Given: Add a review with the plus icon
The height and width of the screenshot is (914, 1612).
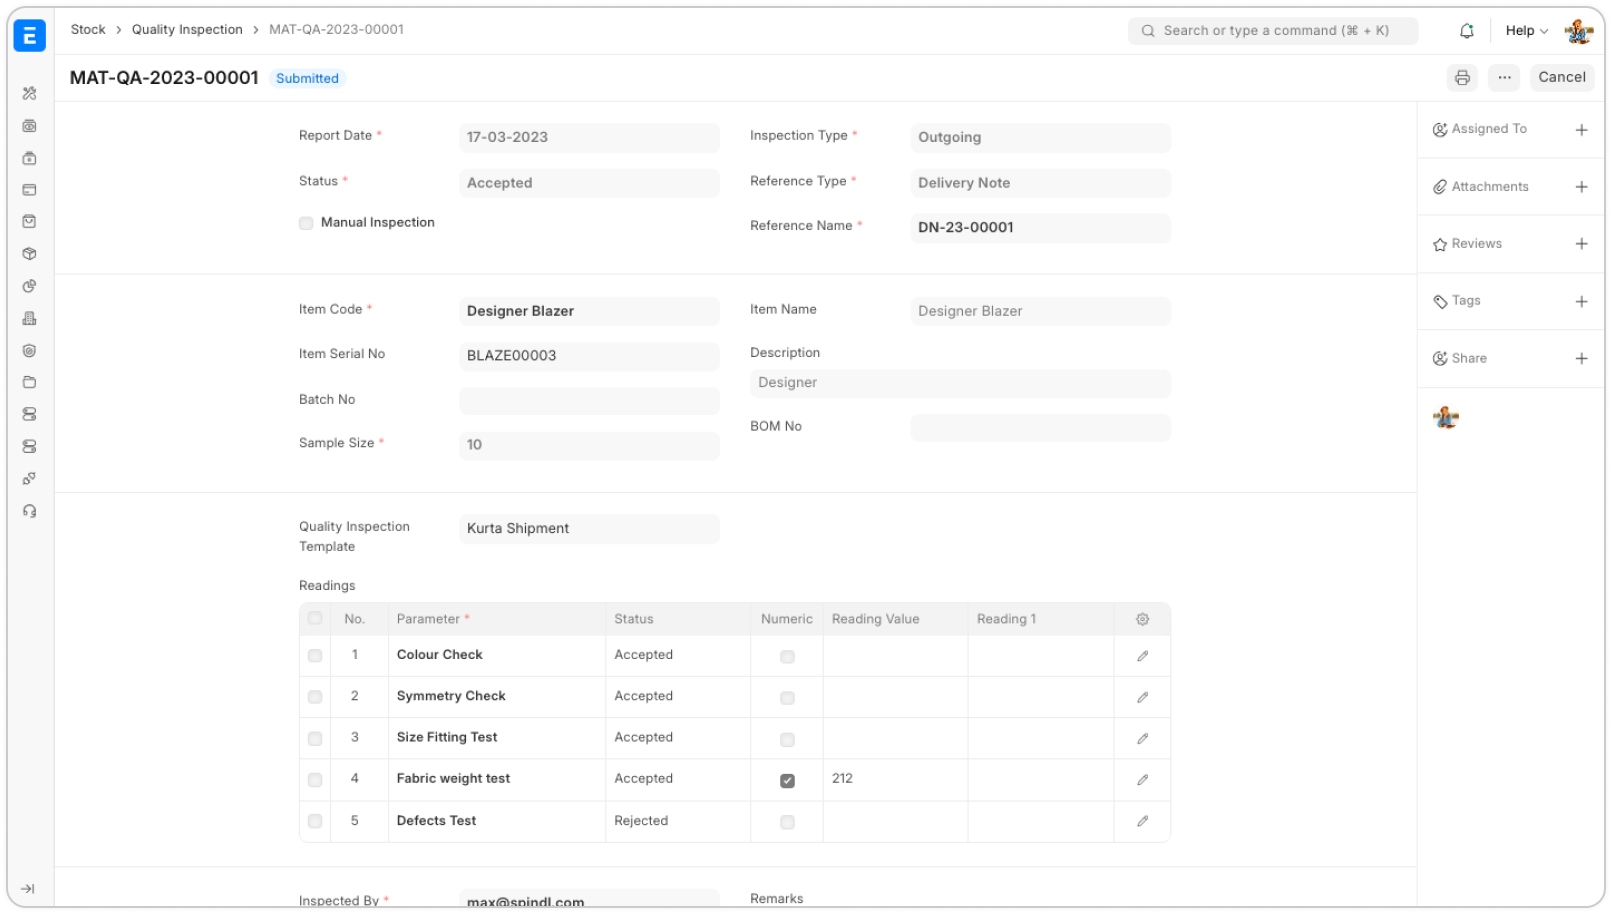Looking at the screenshot, I should click(x=1581, y=244).
